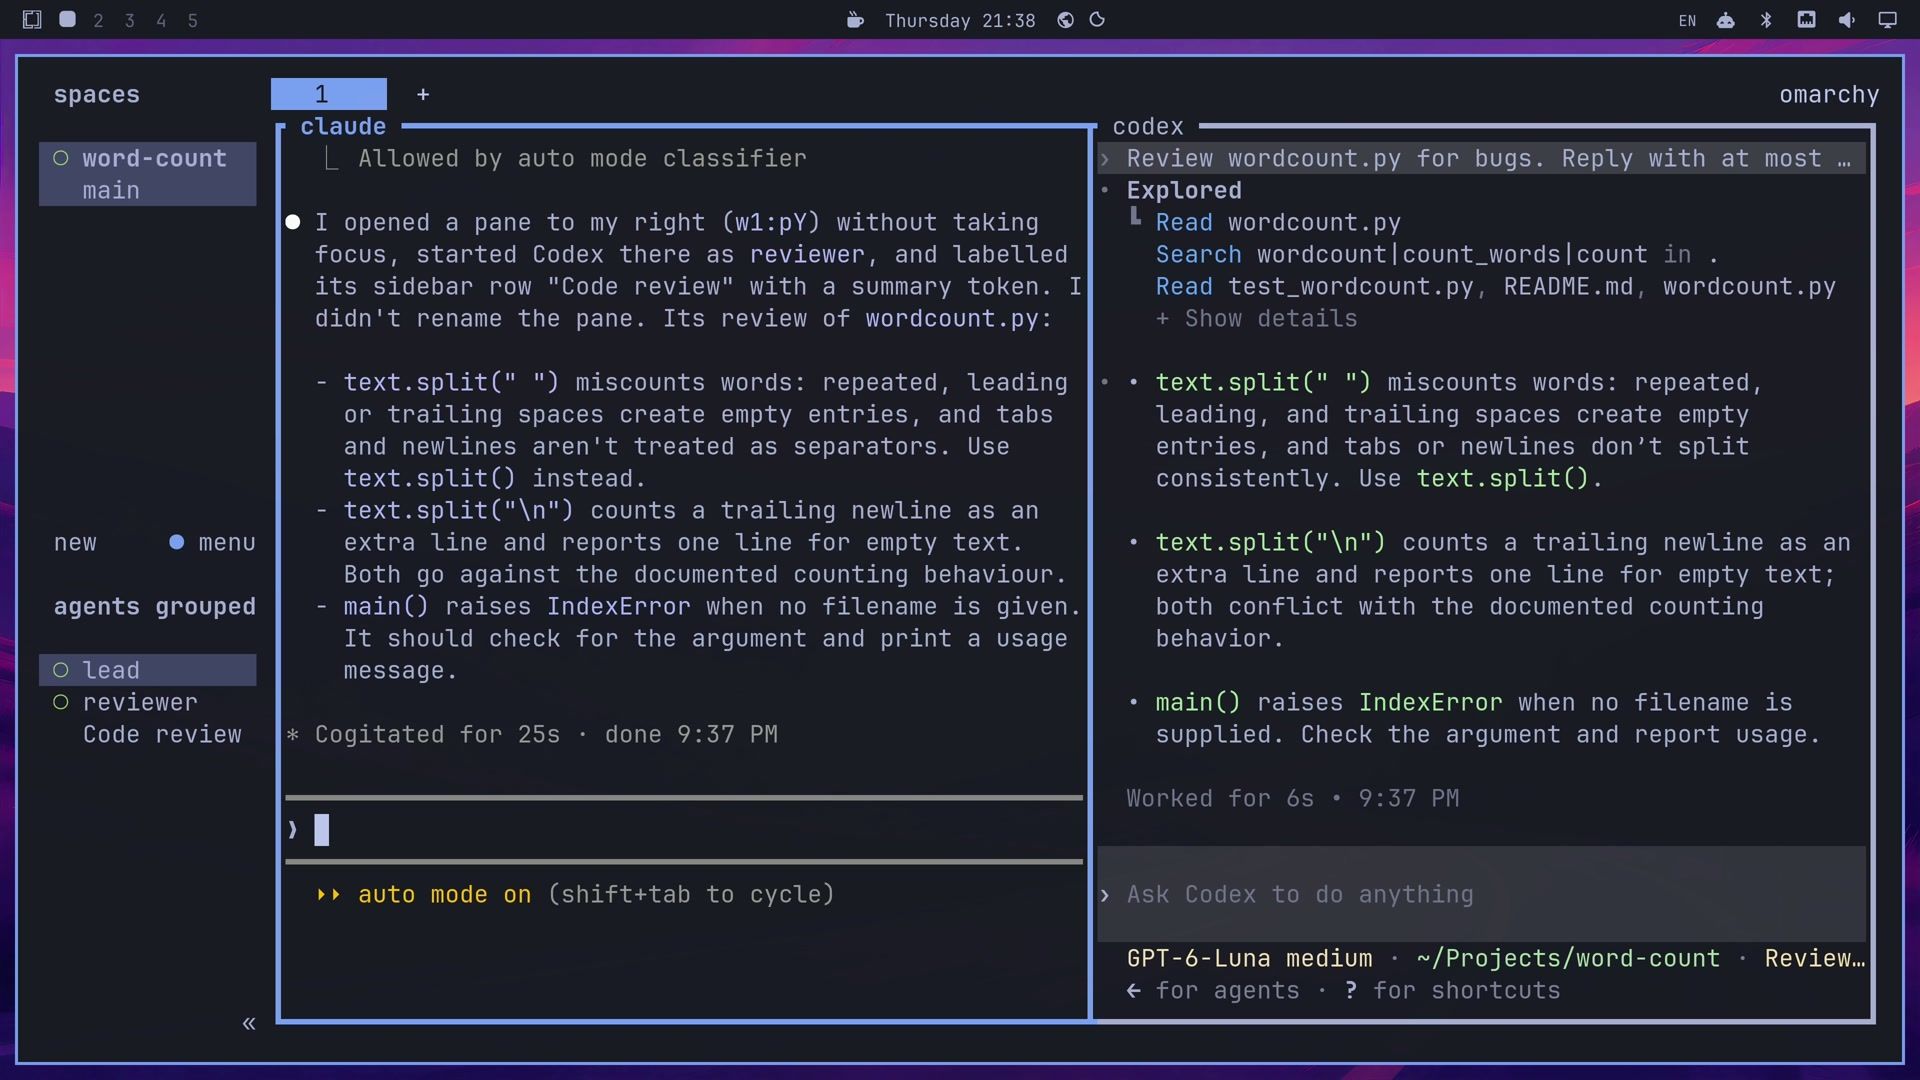Click the robot icon in system tray
The height and width of the screenshot is (1080, 1920).
pos(1726,20)
